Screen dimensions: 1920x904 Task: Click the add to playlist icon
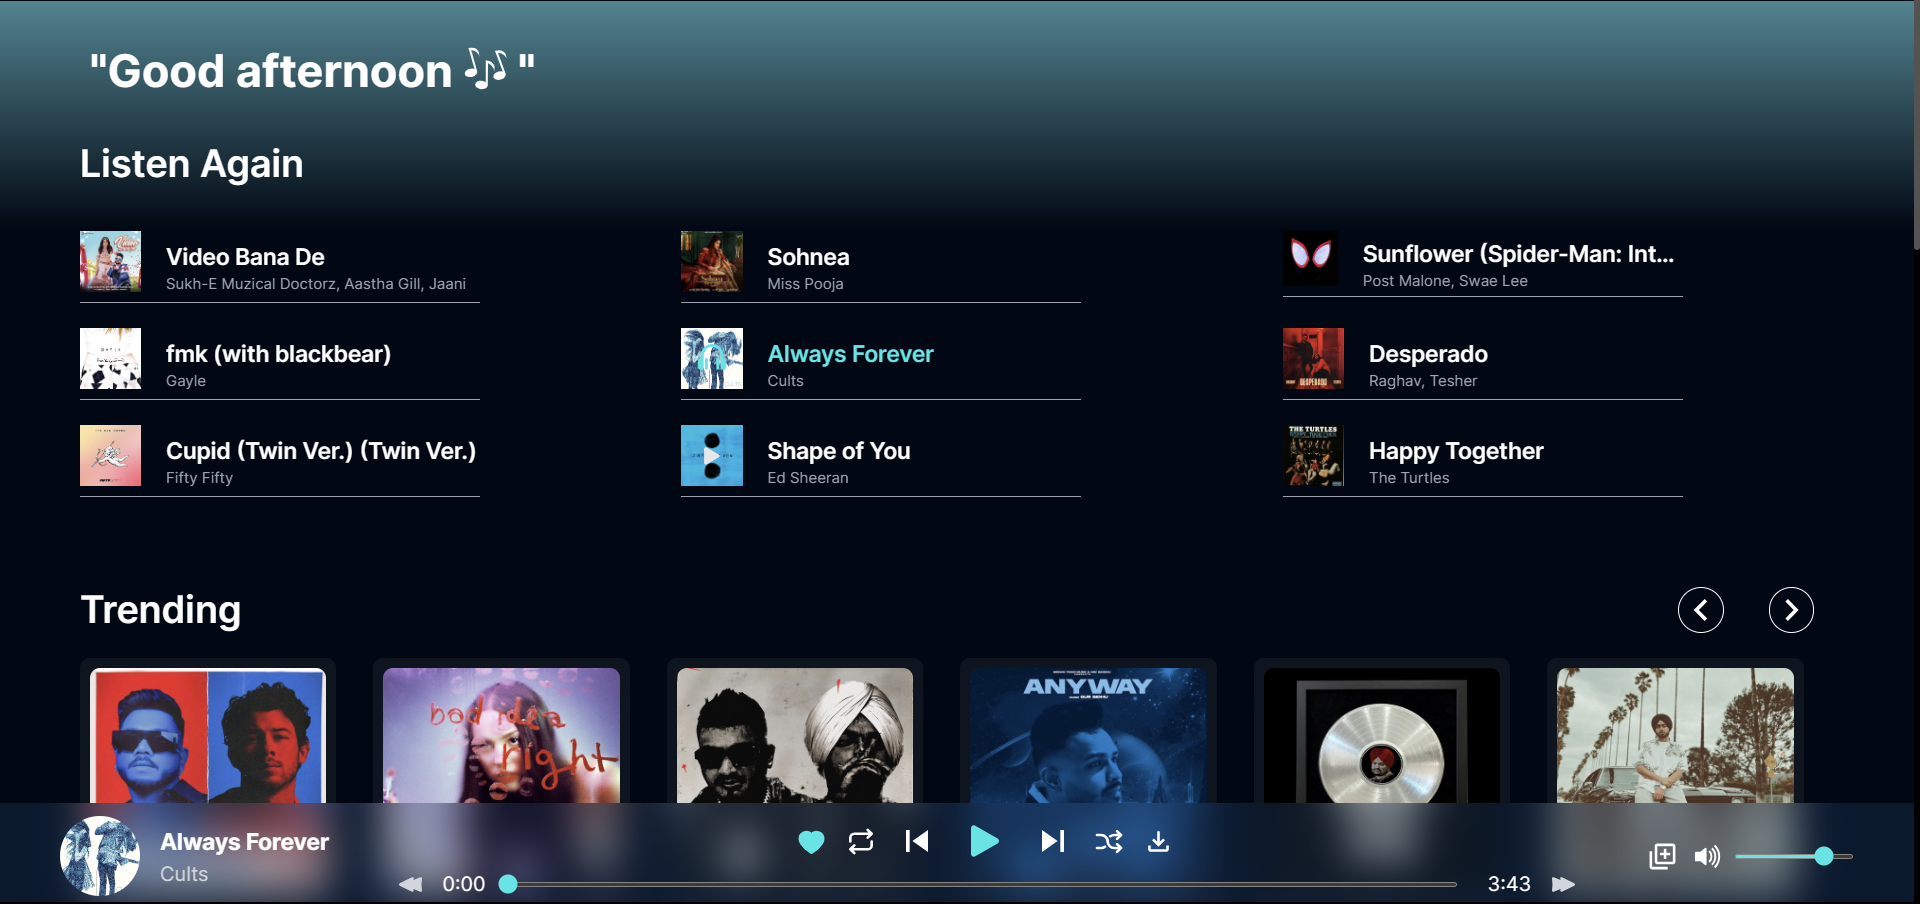1662,856
